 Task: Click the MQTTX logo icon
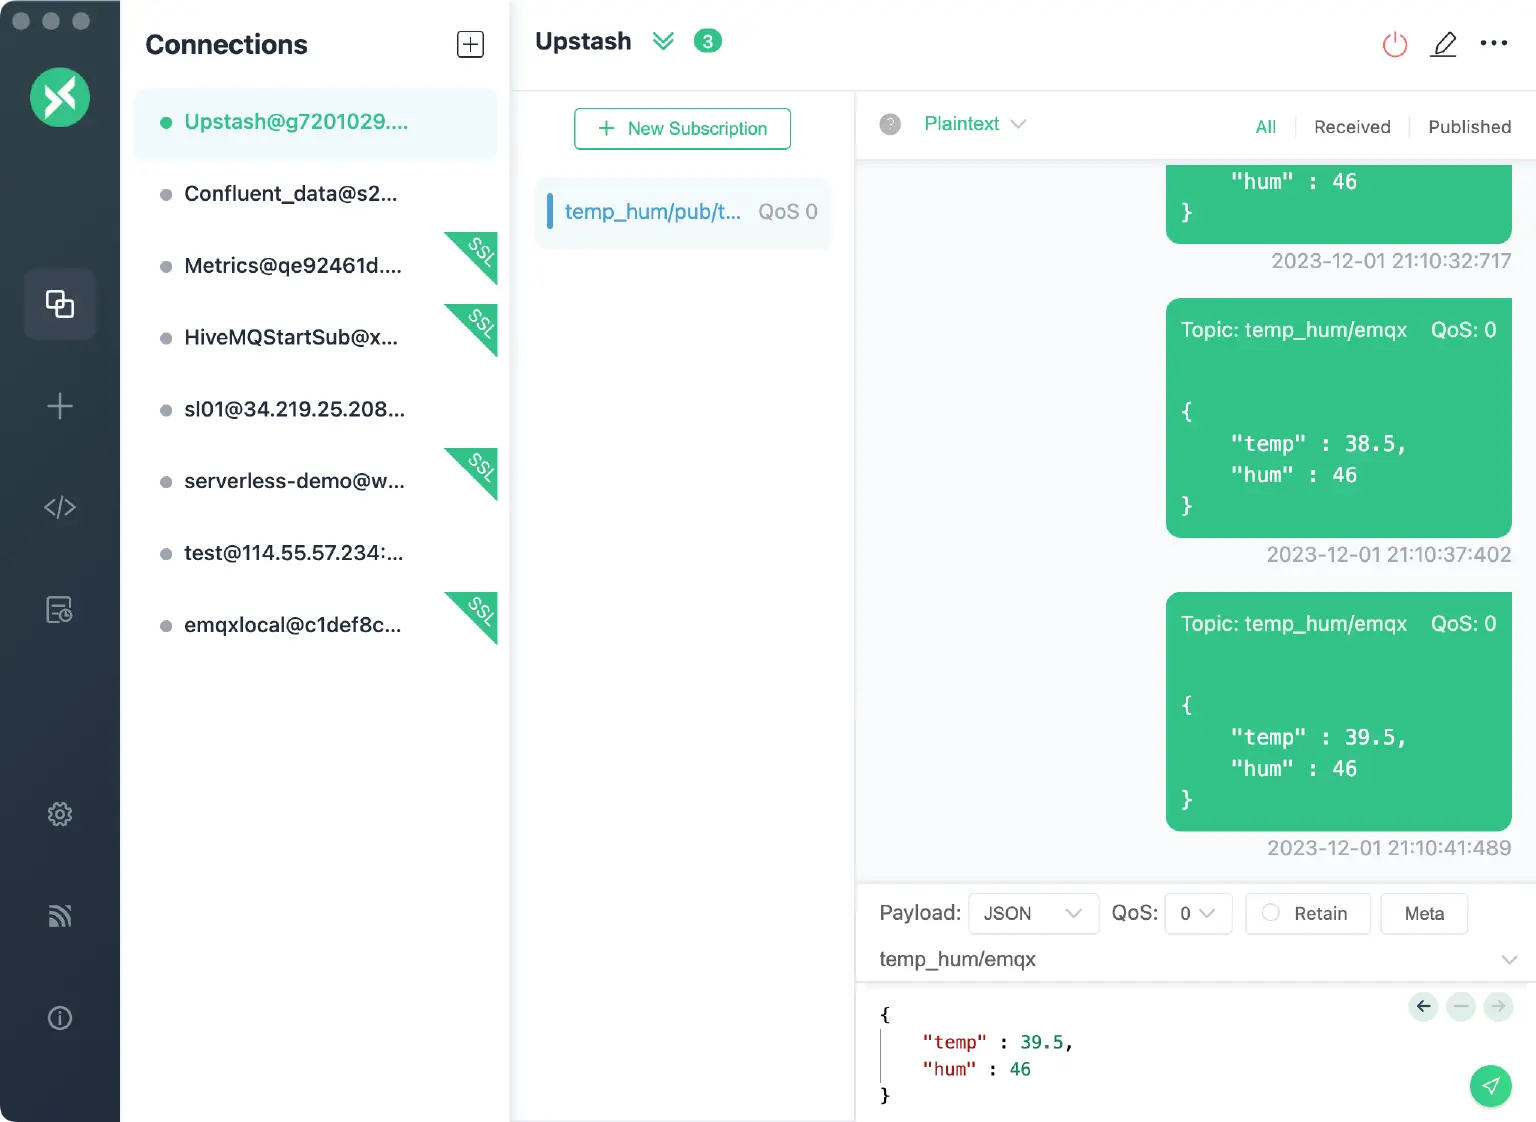(60, 97)
